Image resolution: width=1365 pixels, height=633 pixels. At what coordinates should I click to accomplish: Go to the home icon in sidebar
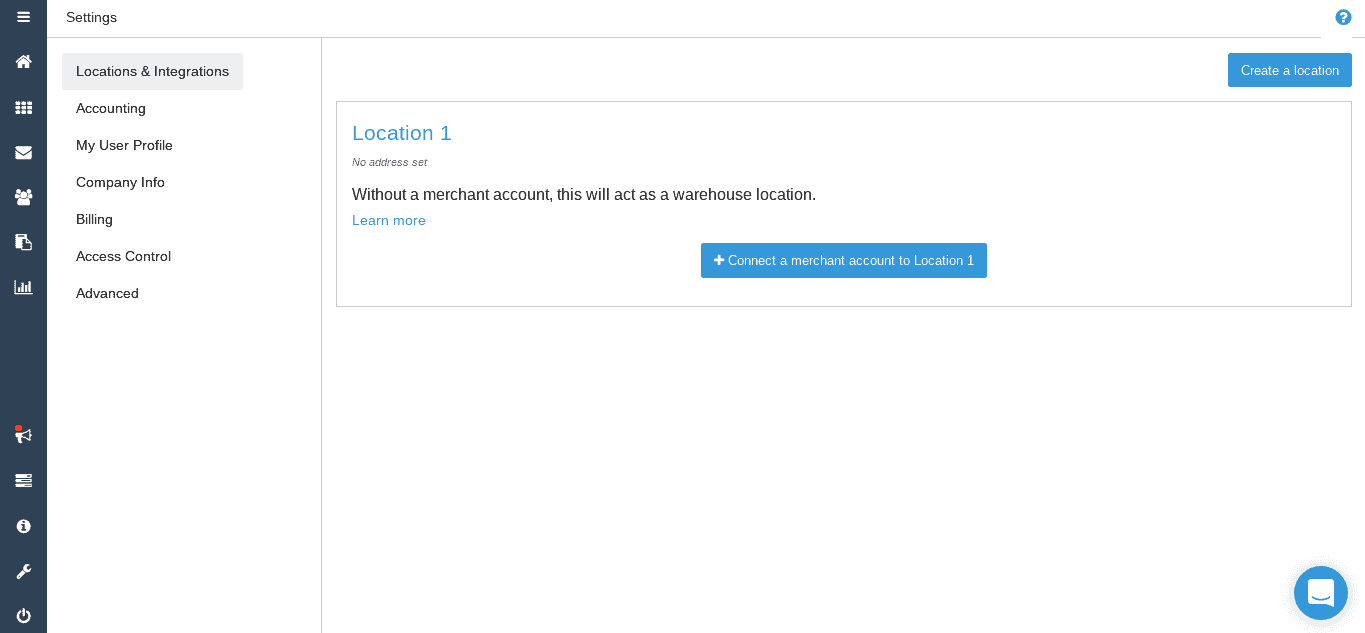[23, 62]
